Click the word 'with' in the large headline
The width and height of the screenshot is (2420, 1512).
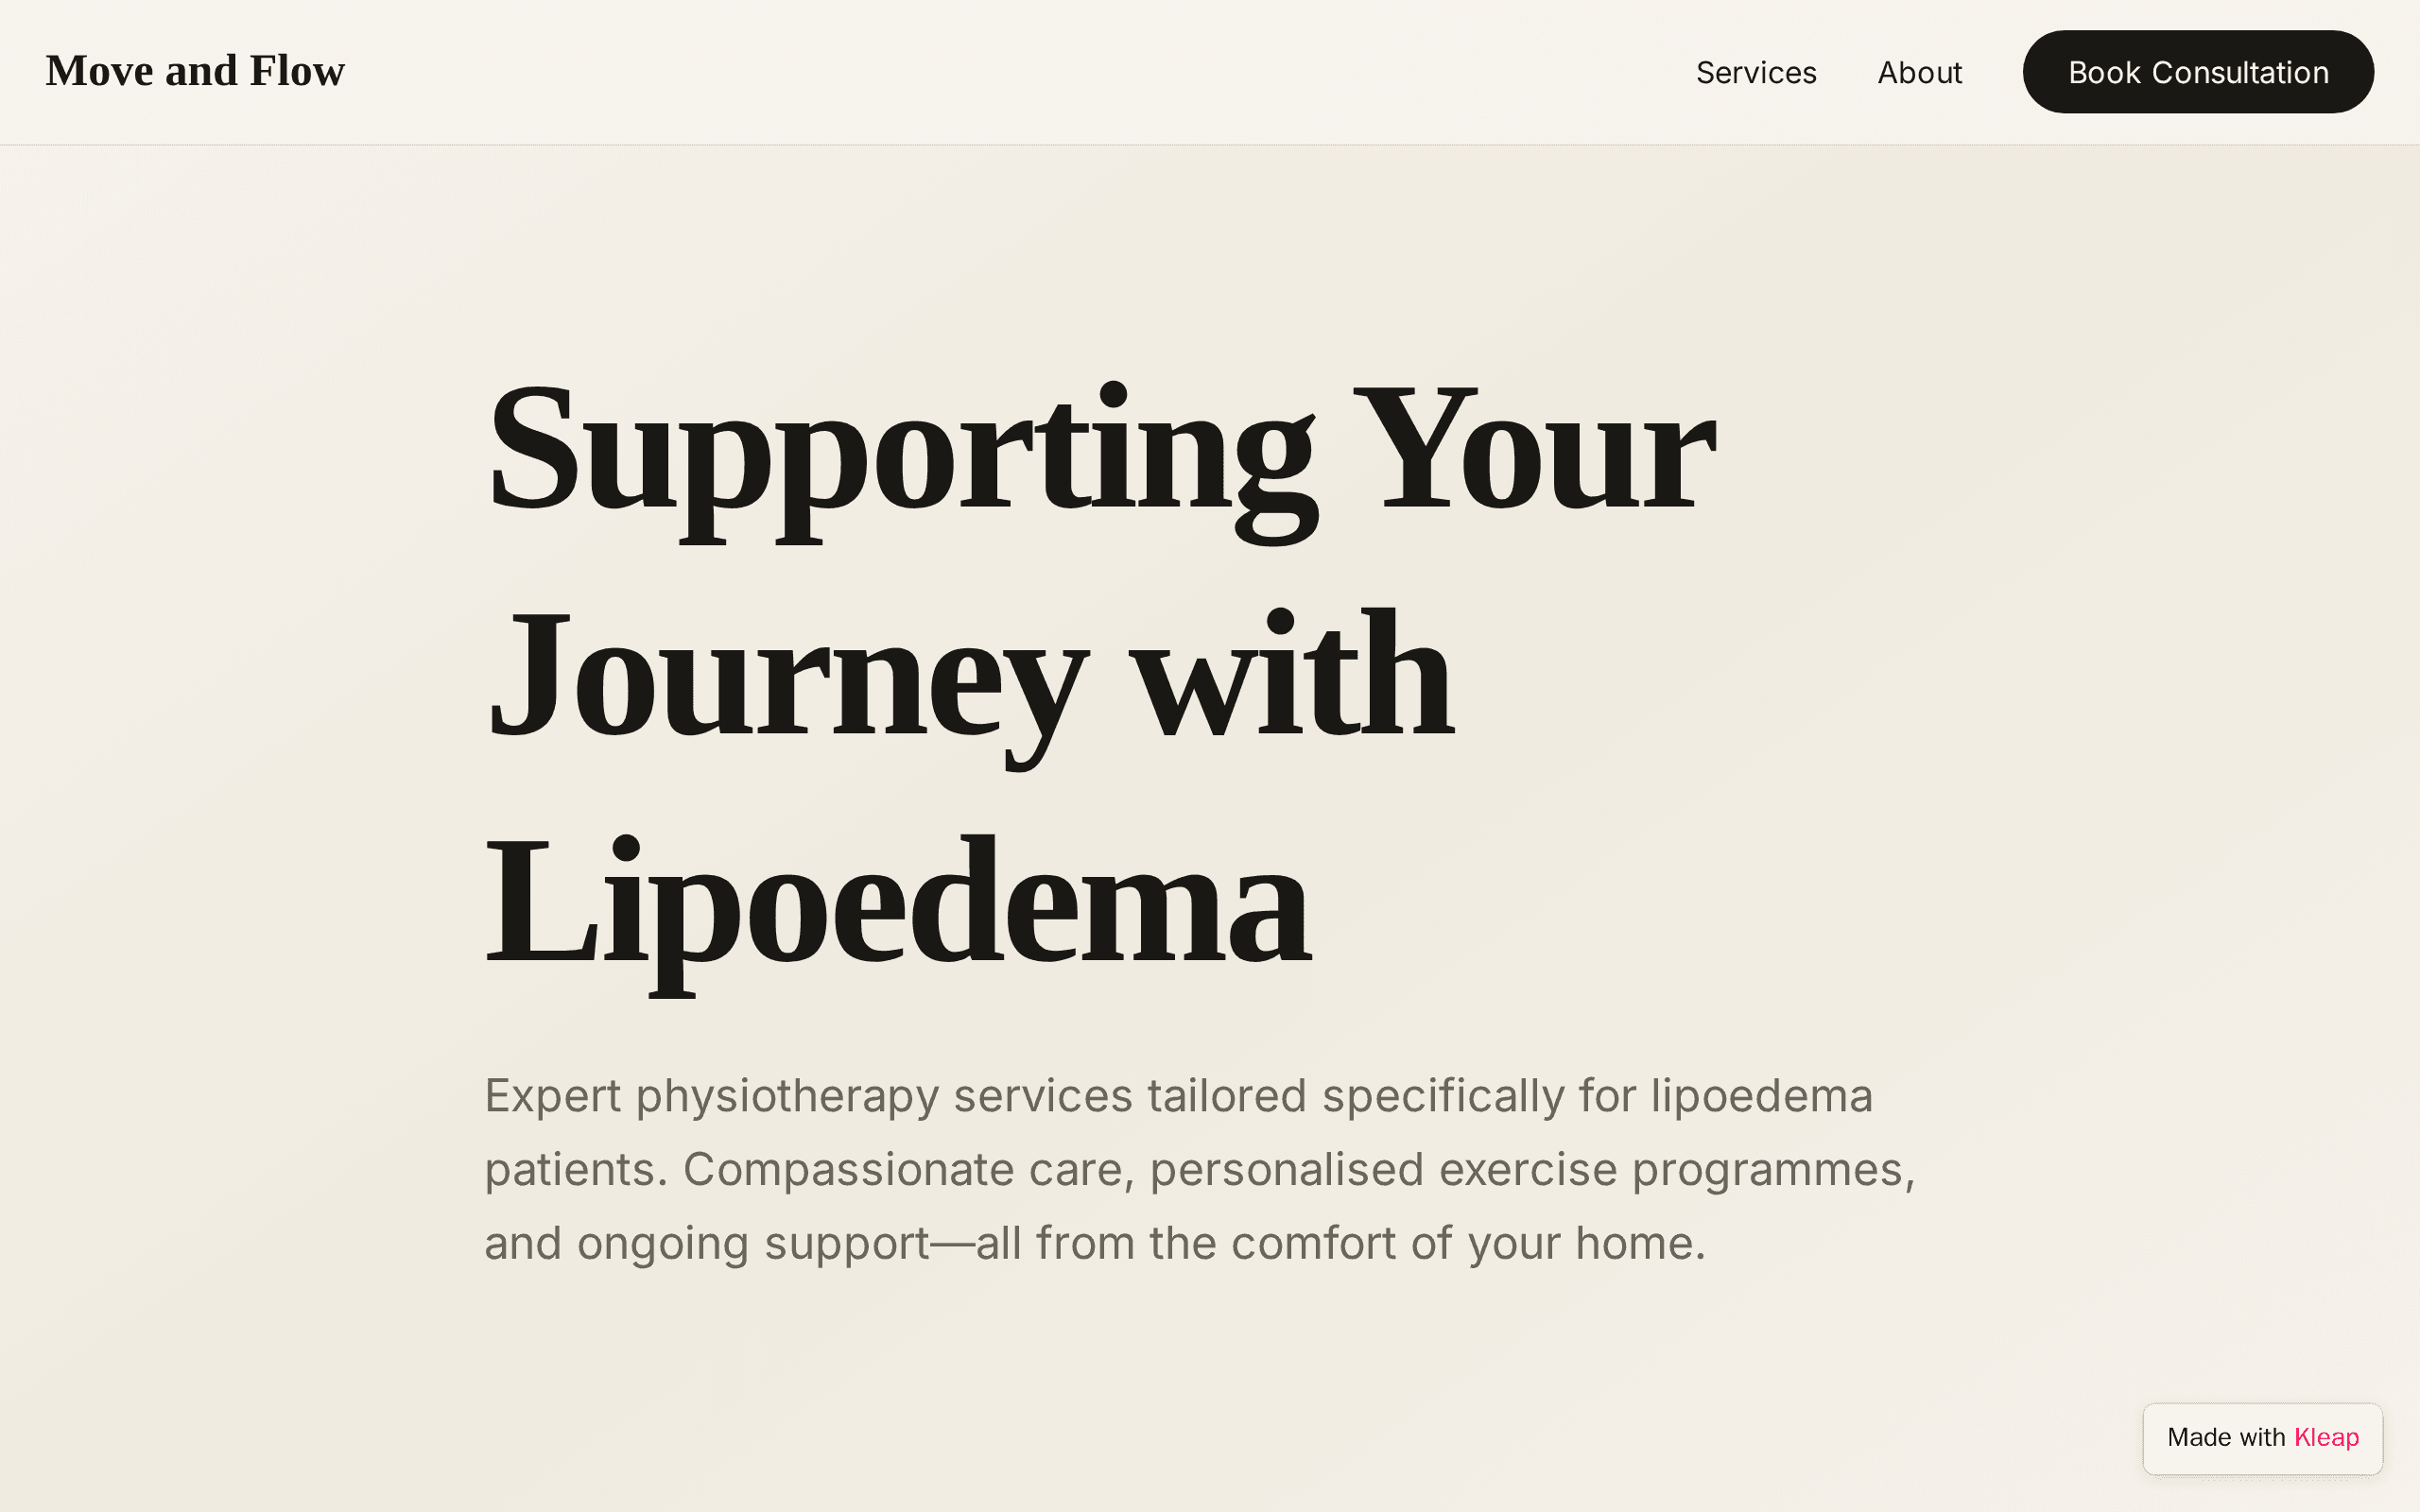(1293, 674)
